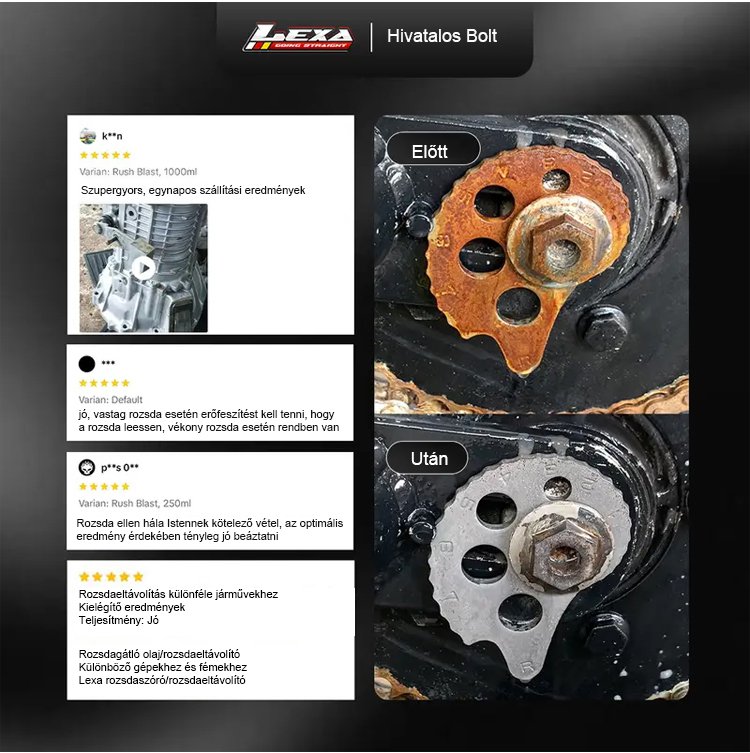Click the username p**s 0**

120,467
